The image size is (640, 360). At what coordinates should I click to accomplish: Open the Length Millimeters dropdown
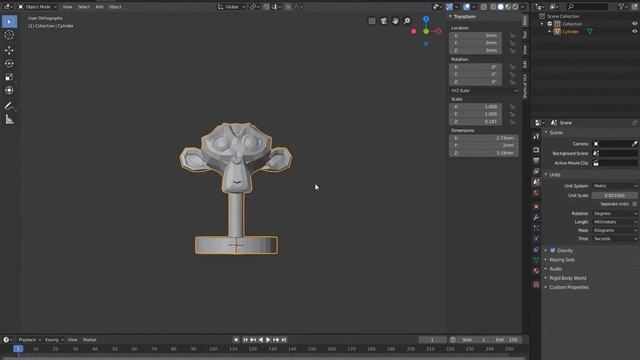pos(615,222)
